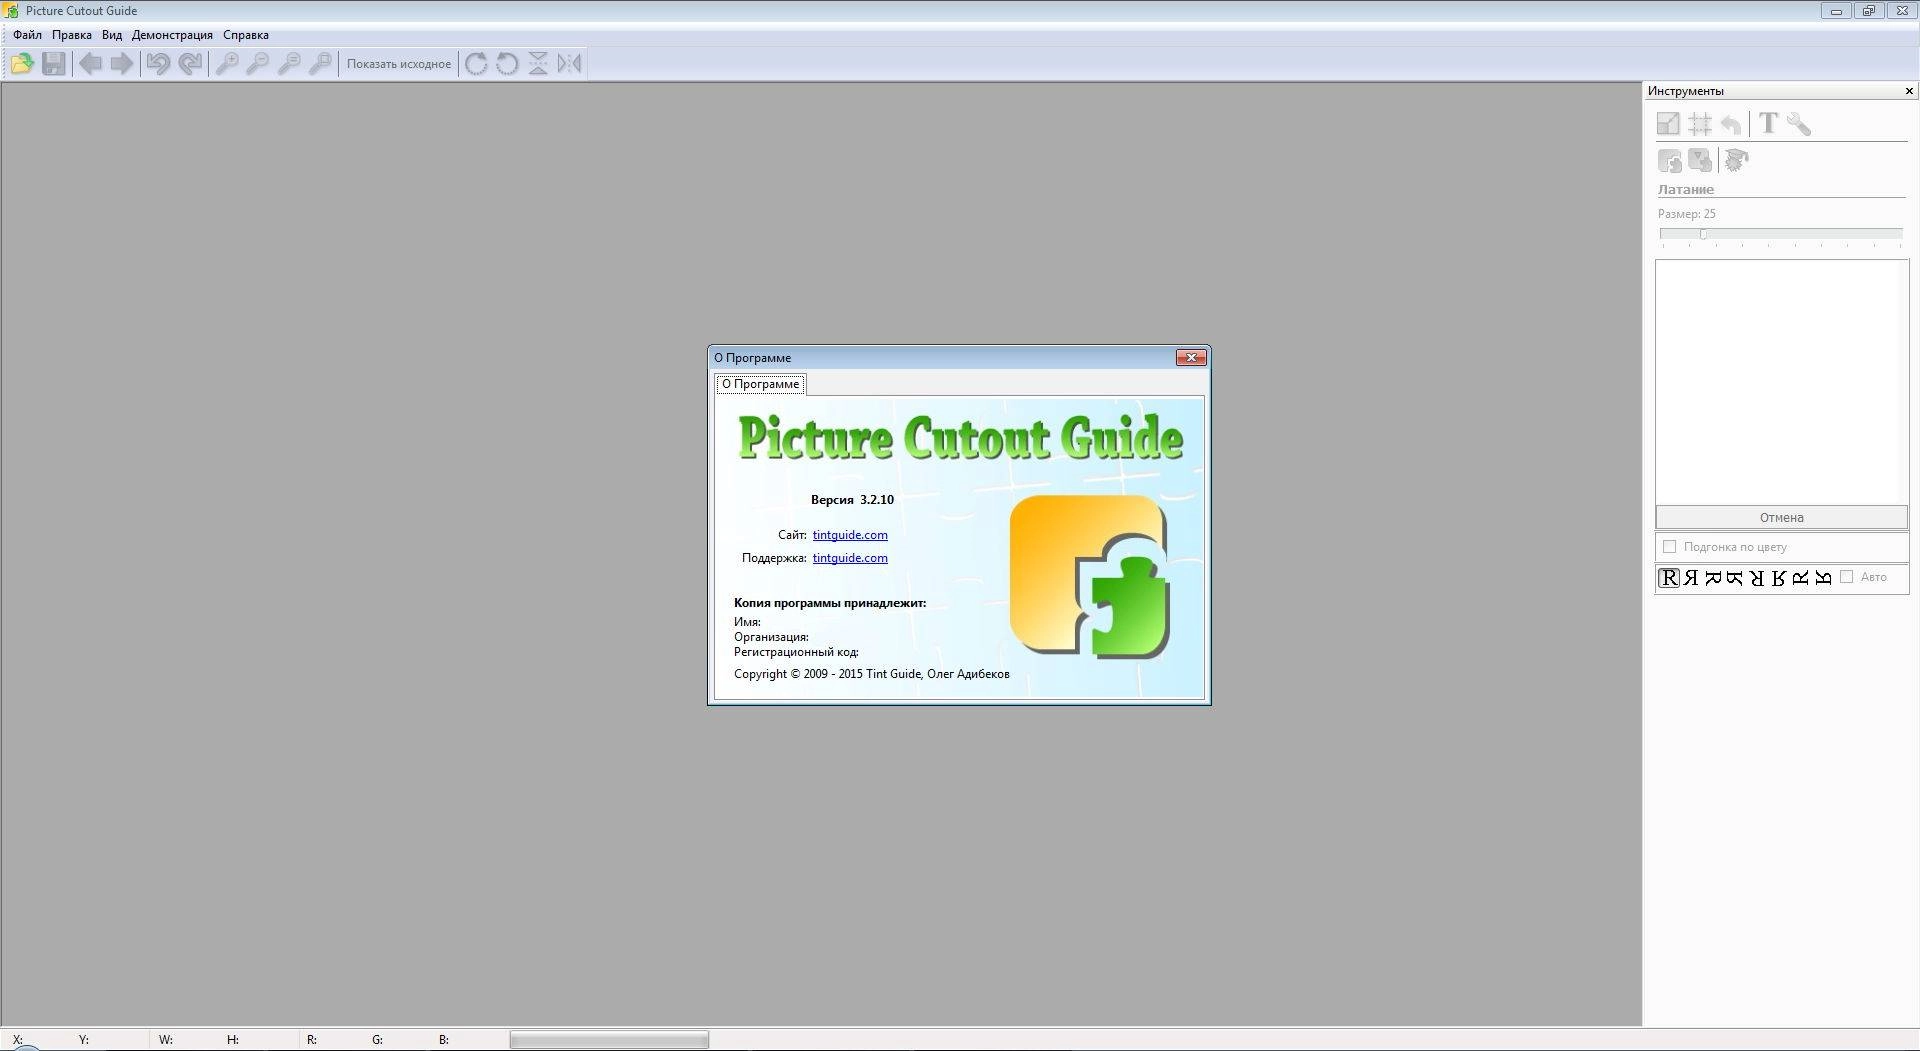This screenshot has height=1051, width=1920.
Task: Open the Поддержка tintguide.com link
Action: (850, 558)
